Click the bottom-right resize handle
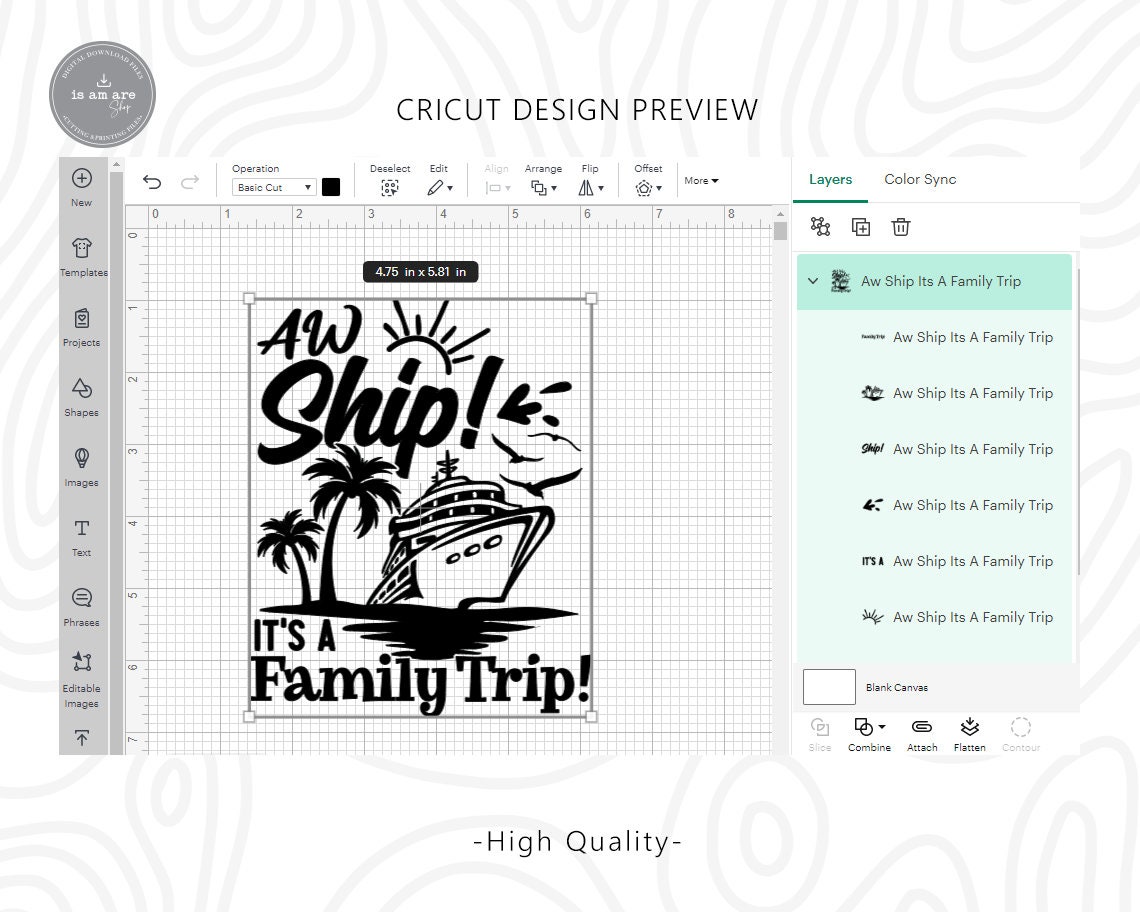Image resolution: width=1140 pixels, height=912 pixels. (591, 716)
